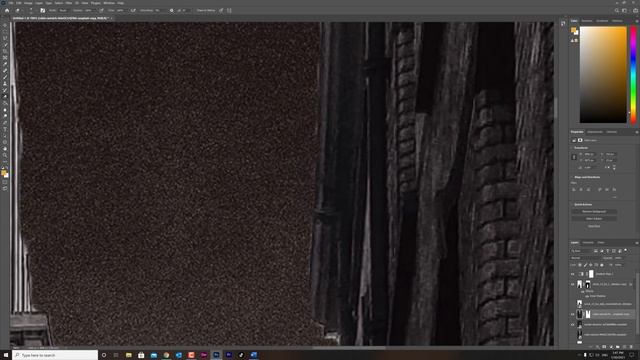
Task: Lock all padlock icon in Layers panel
Action: [x=602, y=264]
